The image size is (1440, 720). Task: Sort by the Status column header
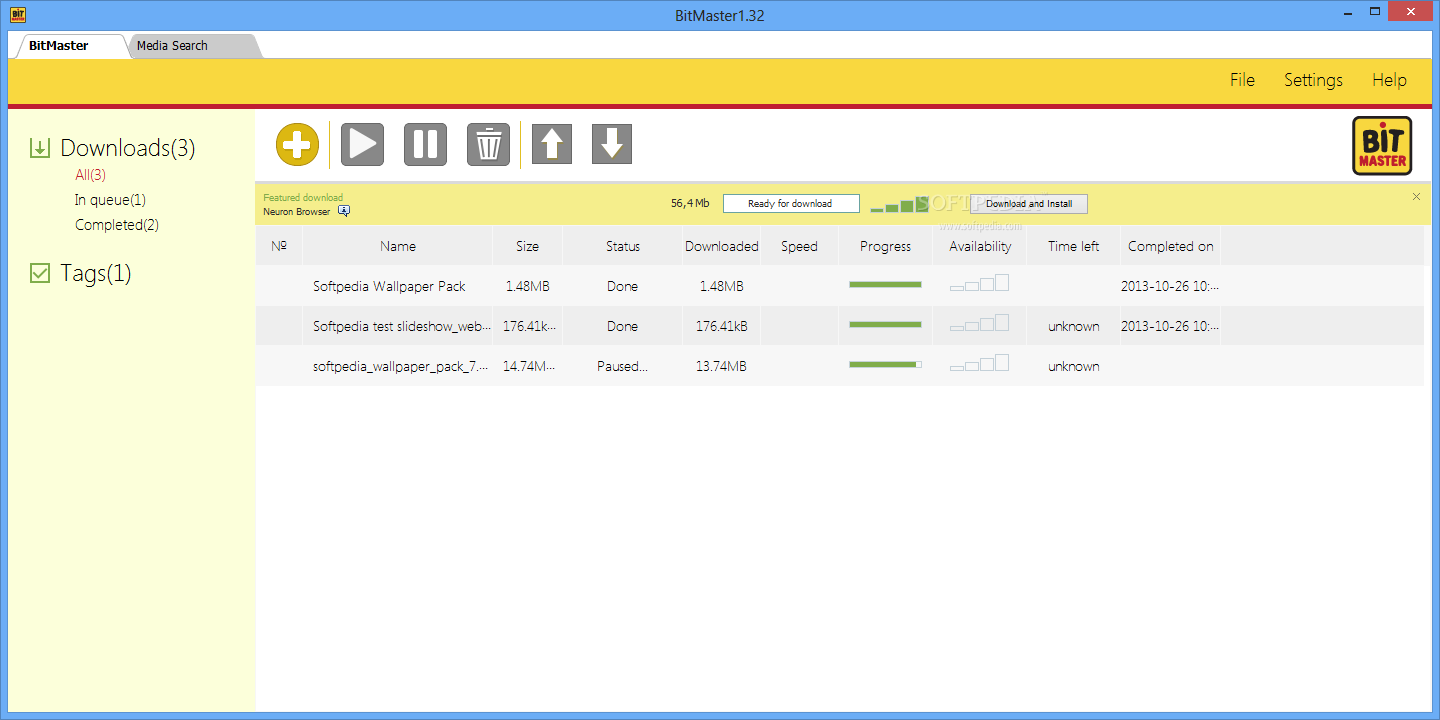623,246
